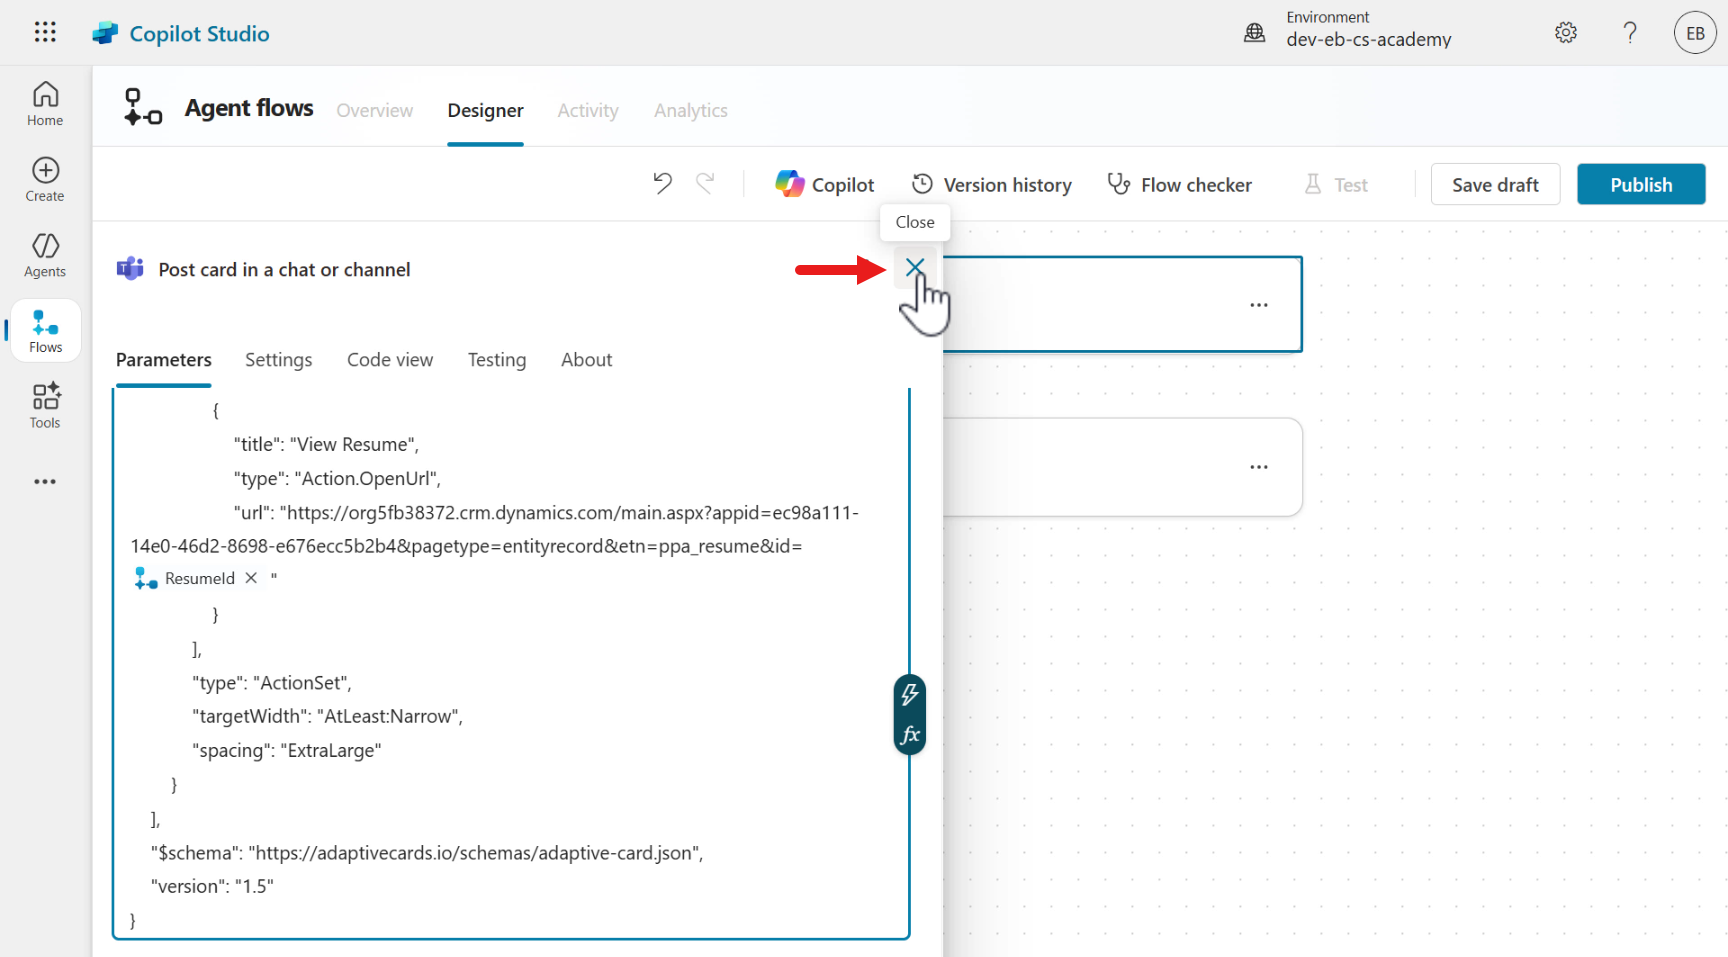1728x957 pixels.
Task: Expand more options in sidebar ellipsis
Action: pos(45,482)
